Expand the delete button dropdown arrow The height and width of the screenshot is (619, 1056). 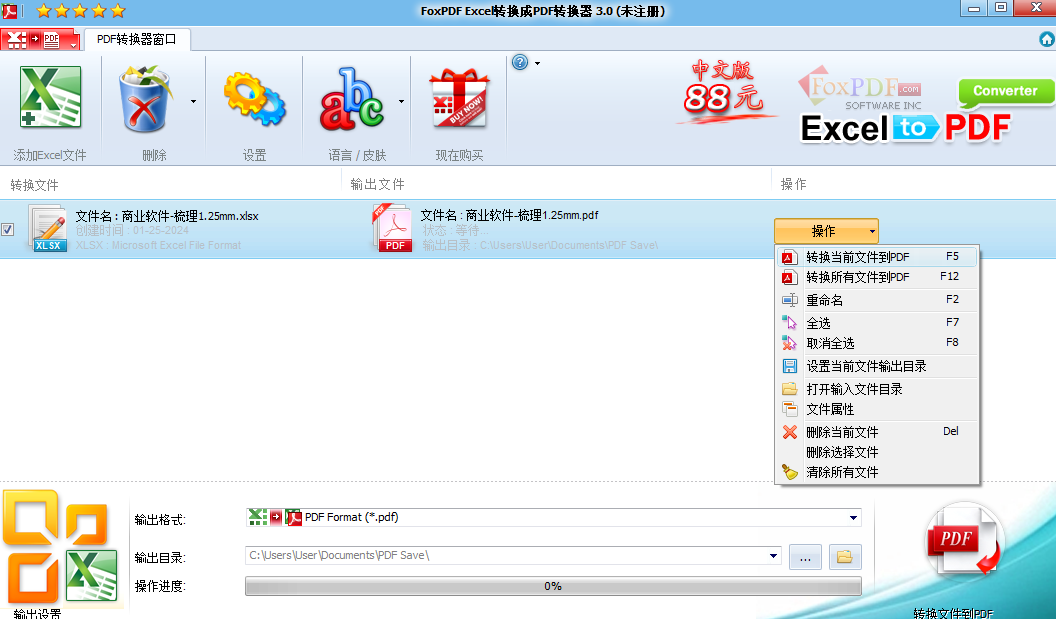193,101
